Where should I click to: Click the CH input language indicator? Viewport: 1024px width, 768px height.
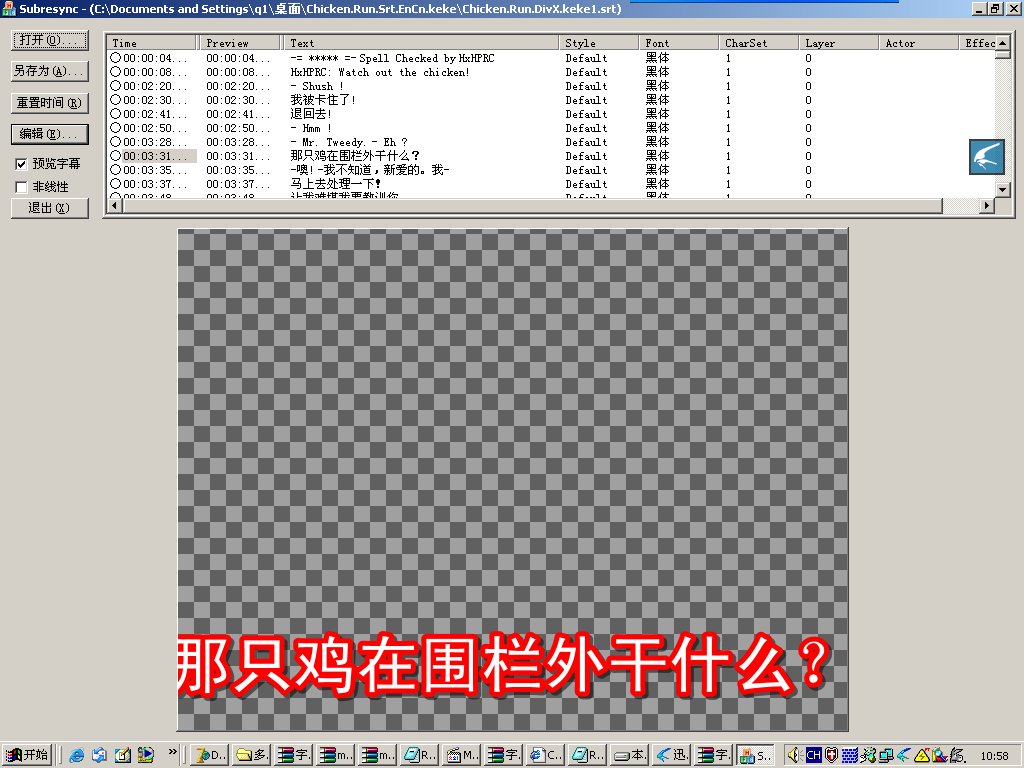812,755
